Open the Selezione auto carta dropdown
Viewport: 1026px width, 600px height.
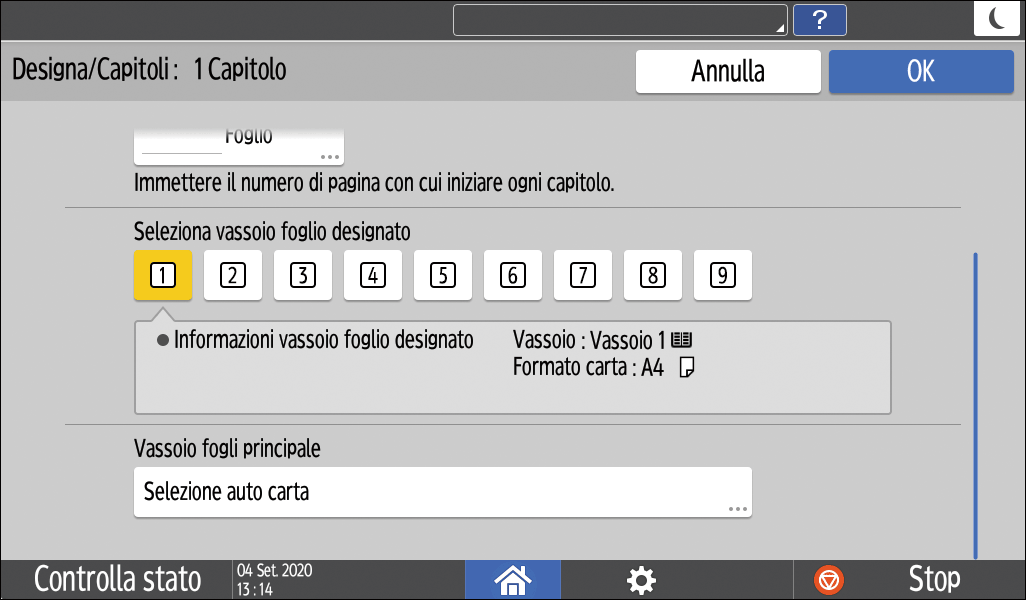442,492
